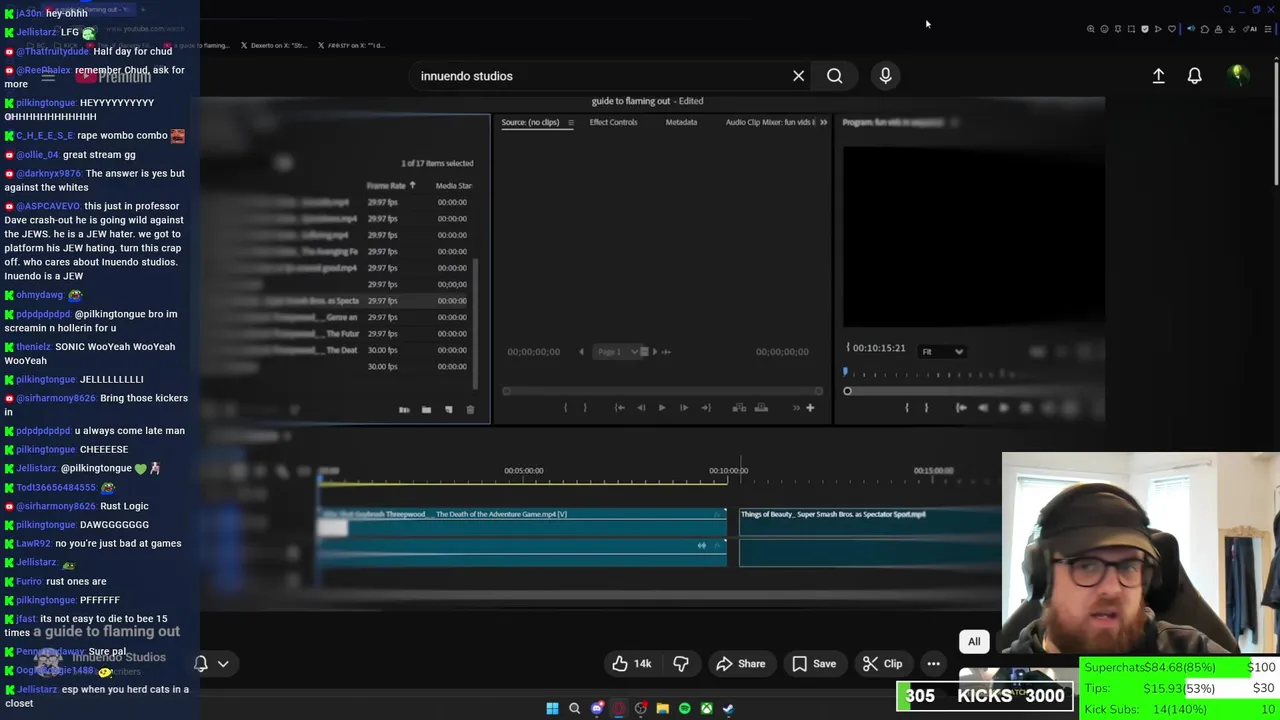Switch to the Source (no clips) tab
The width and height of the screenshot is (1280, 720).
tap(530, 122)
